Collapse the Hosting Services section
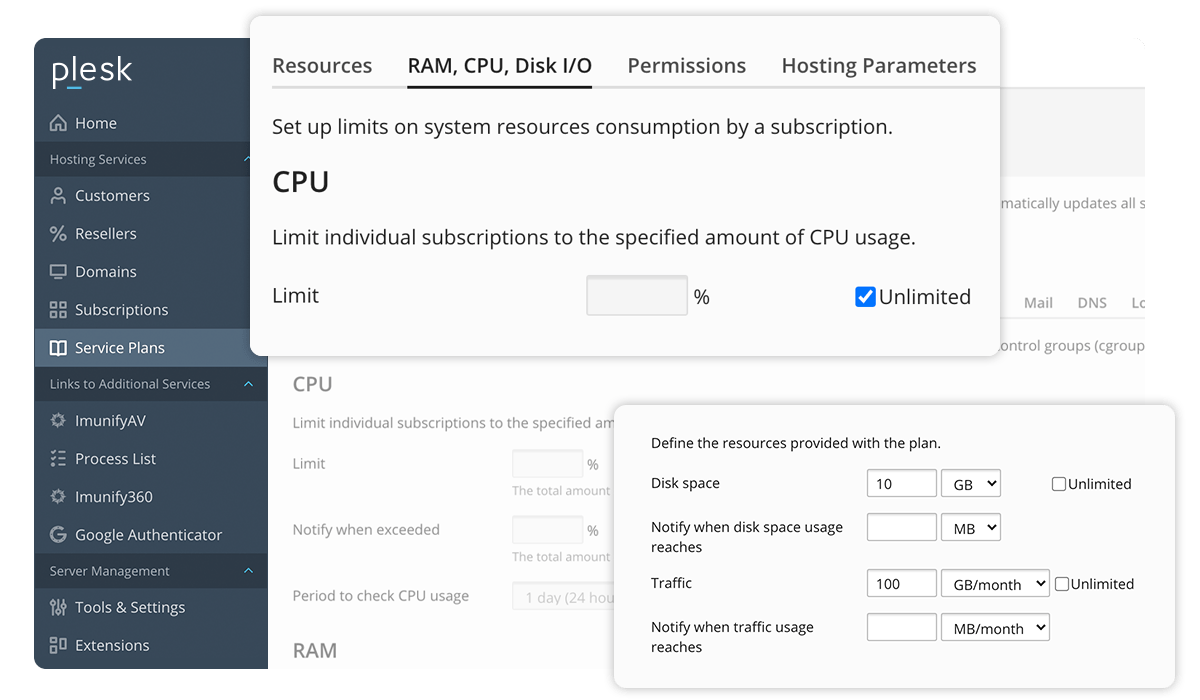 tap(248, 159)
